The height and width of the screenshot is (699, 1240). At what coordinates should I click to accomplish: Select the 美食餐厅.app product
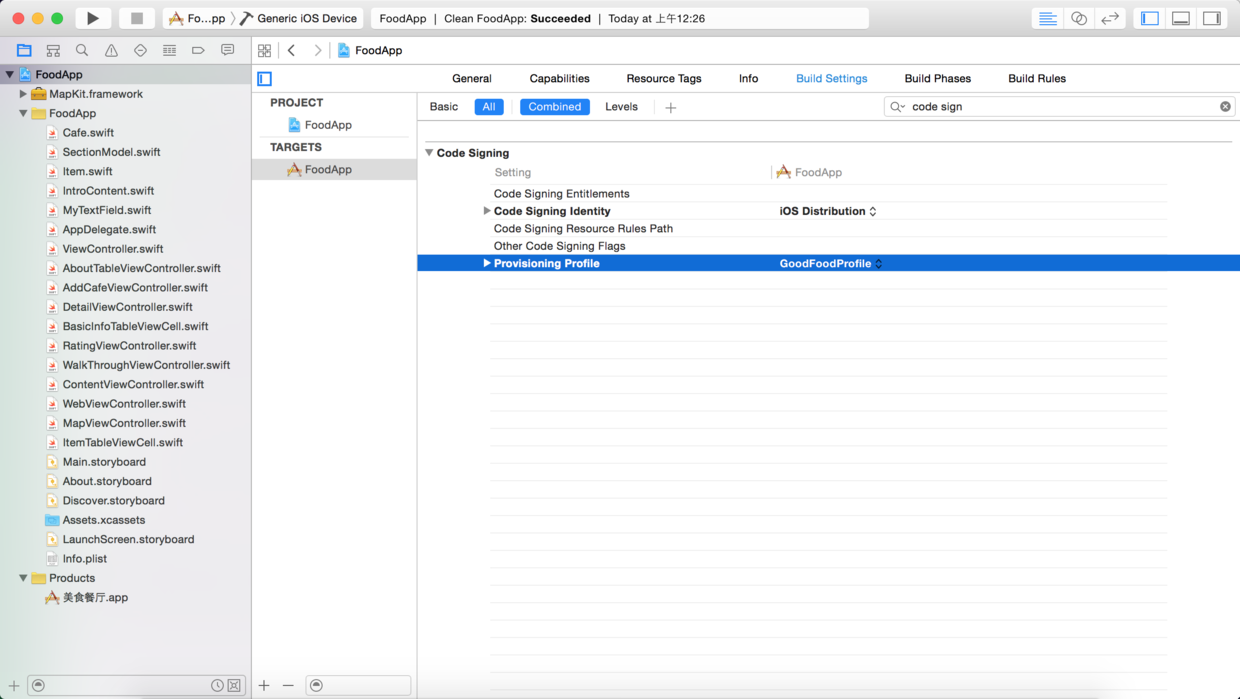95,597
